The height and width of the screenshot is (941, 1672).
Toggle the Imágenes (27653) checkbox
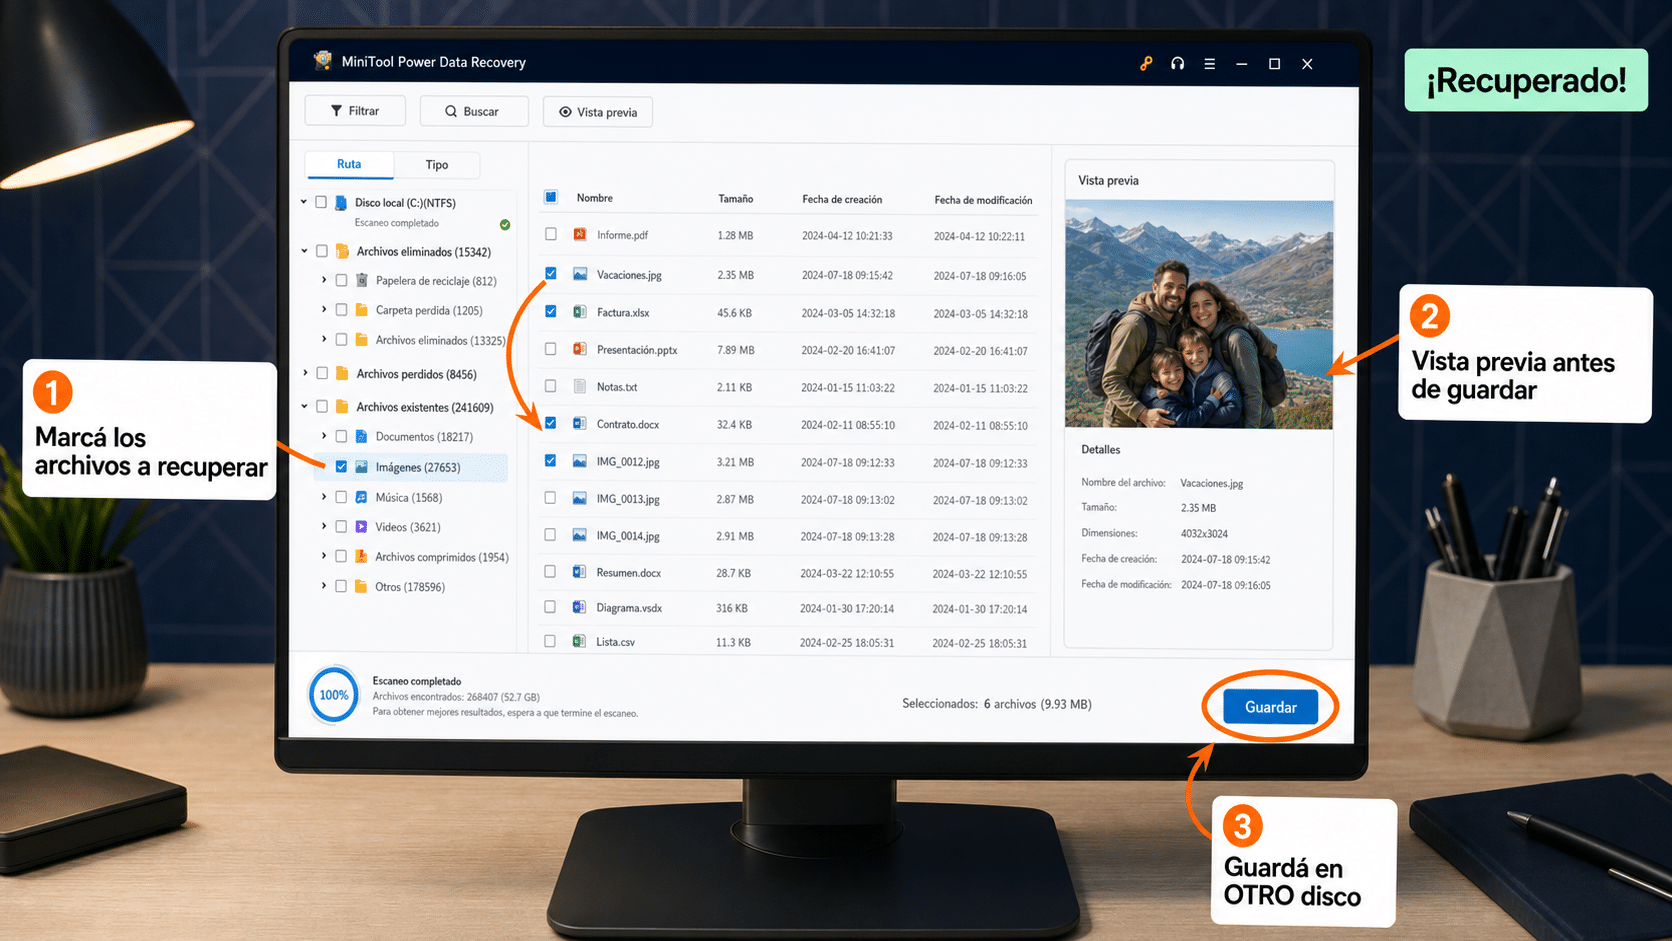(342, 466)
